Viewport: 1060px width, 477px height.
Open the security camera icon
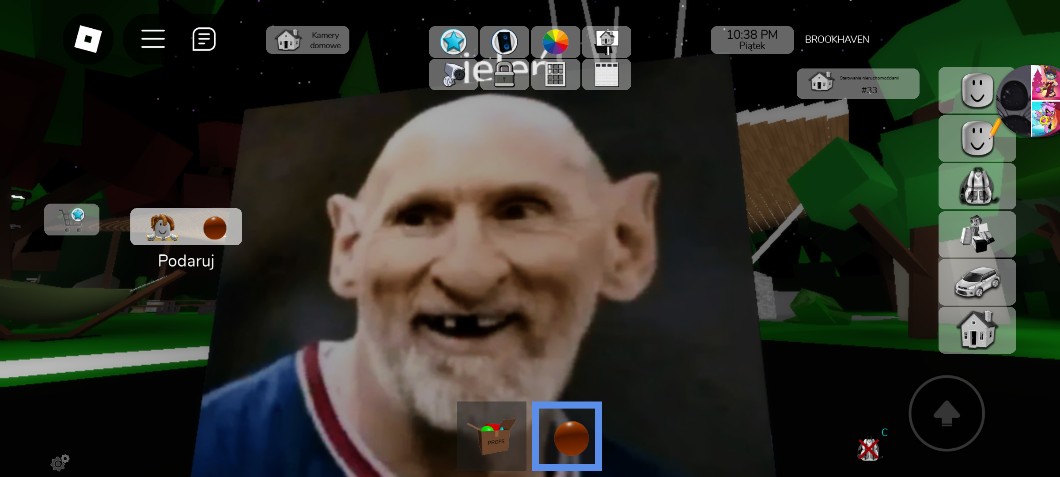453,74
